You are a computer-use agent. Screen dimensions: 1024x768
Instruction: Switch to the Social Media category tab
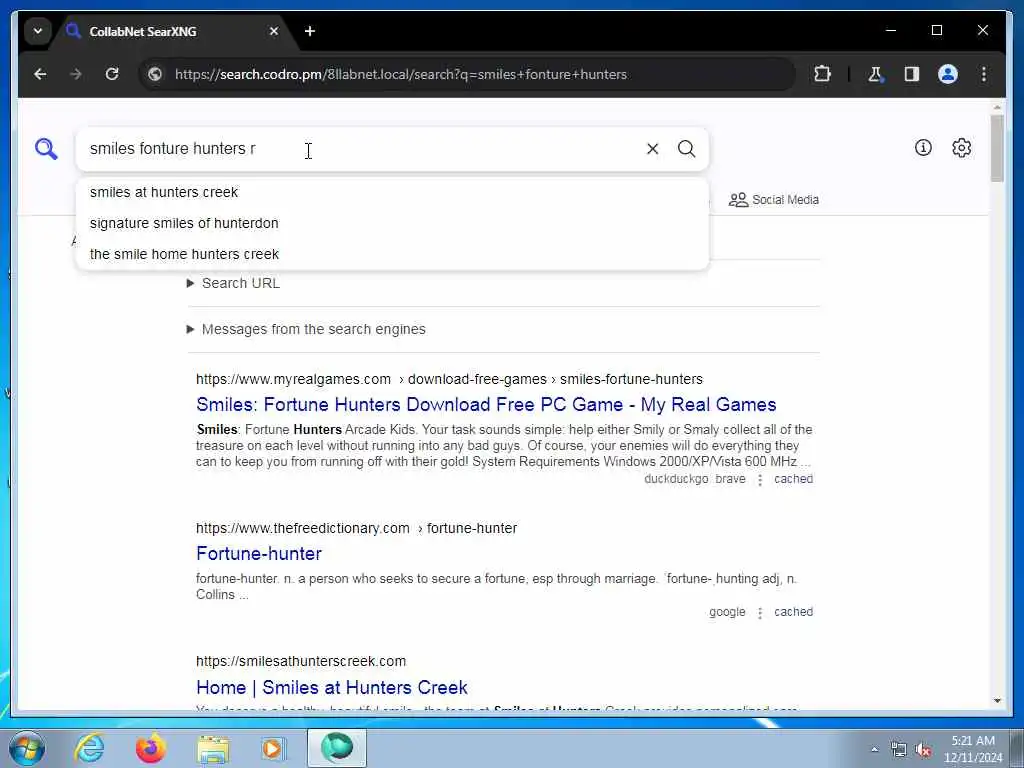tap(774, 200)
